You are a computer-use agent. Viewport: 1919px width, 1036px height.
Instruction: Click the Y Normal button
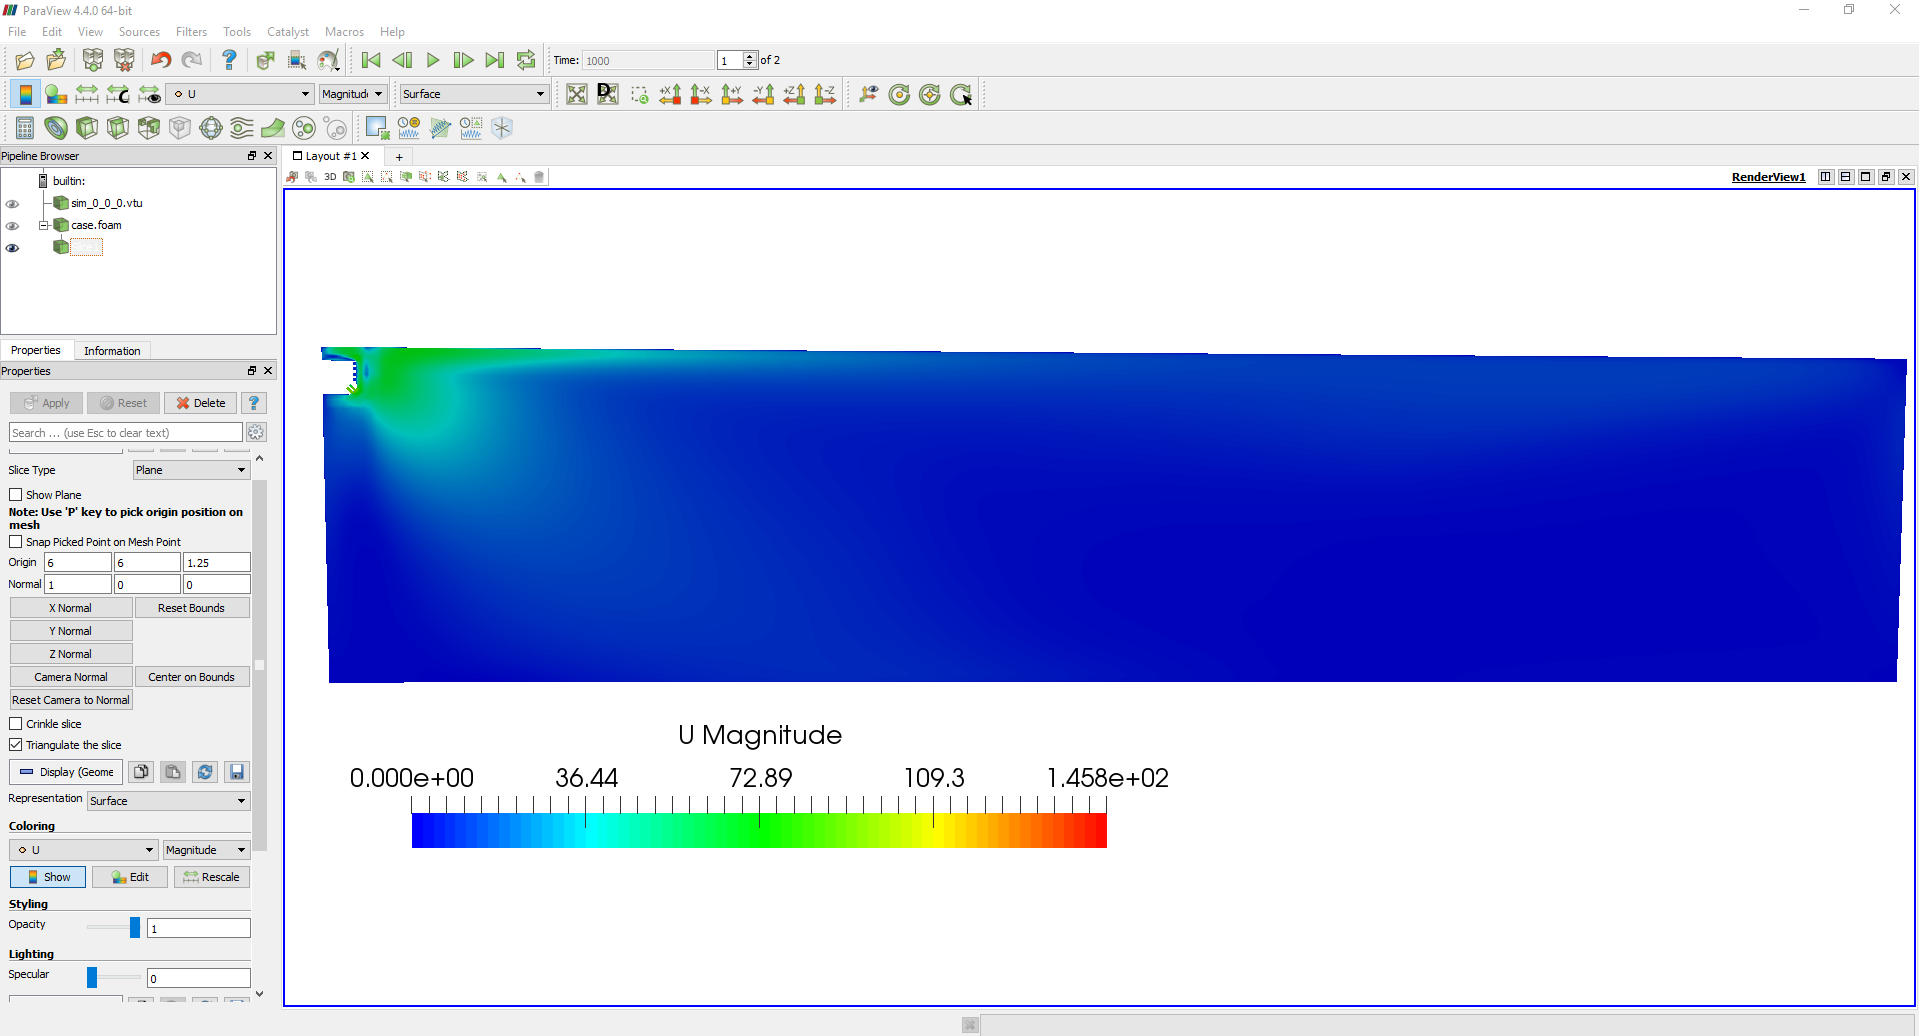71,631
